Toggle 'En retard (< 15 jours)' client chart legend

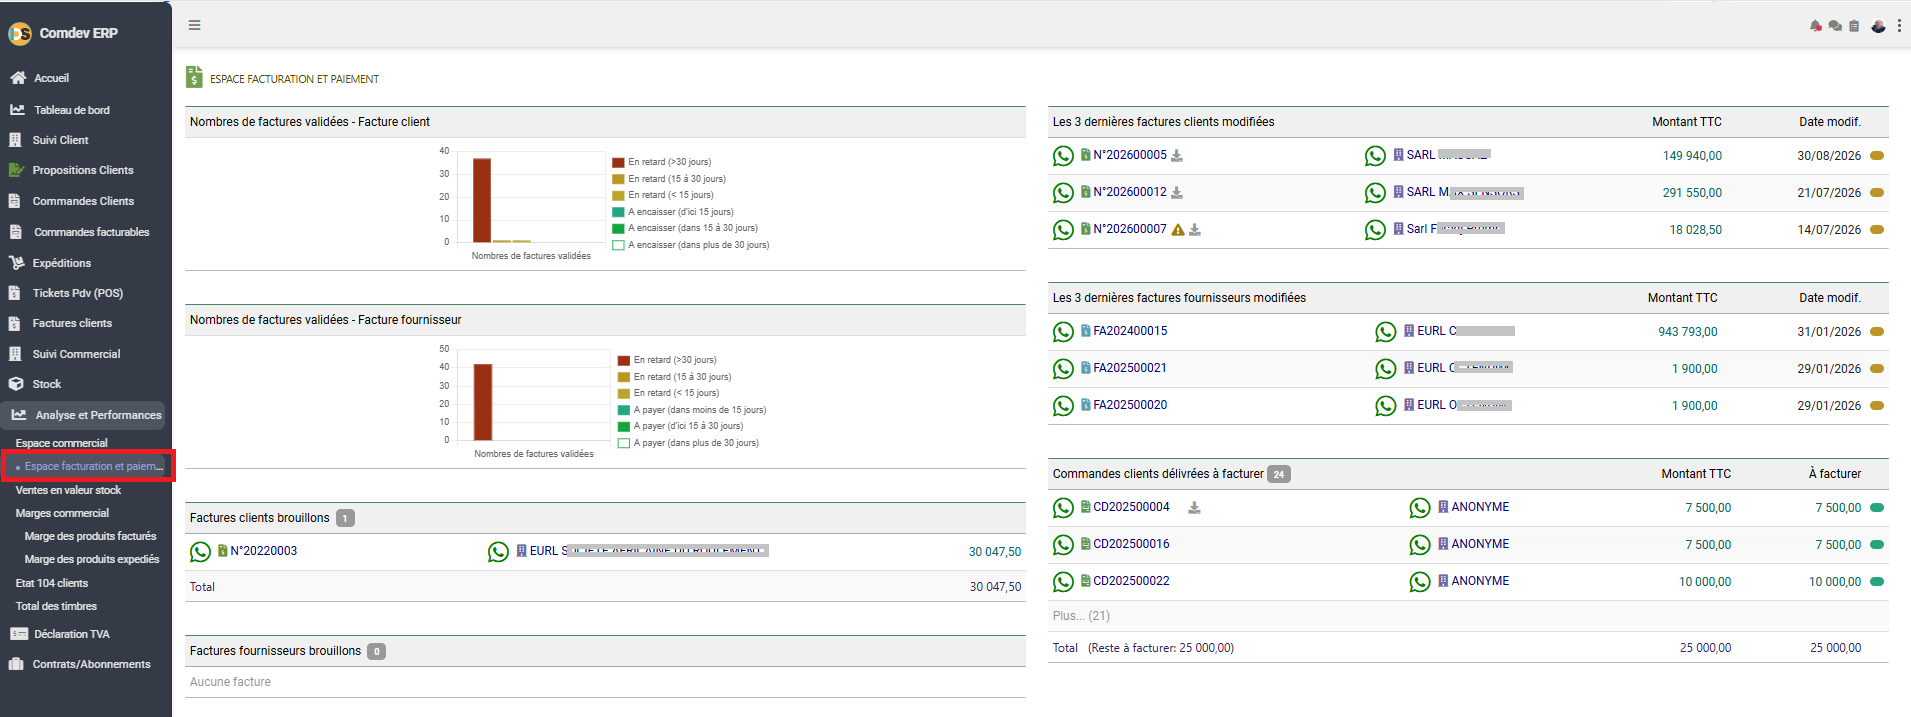coord(663,195)
